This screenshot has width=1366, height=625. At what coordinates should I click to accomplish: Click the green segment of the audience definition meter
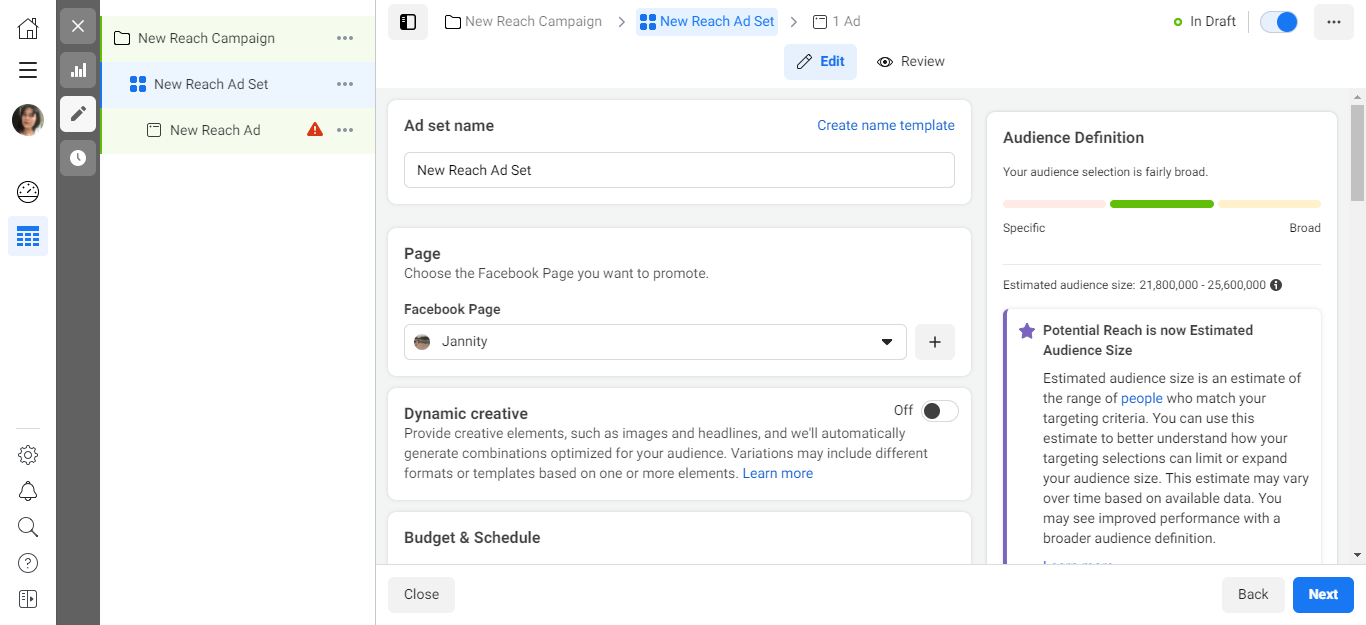point(1161,203)
